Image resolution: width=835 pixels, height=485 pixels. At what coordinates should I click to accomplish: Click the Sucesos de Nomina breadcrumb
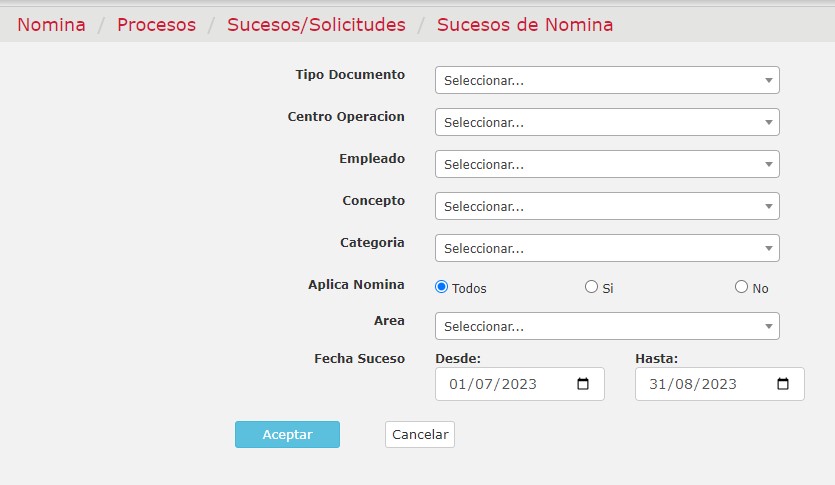[x=525, y=24]
